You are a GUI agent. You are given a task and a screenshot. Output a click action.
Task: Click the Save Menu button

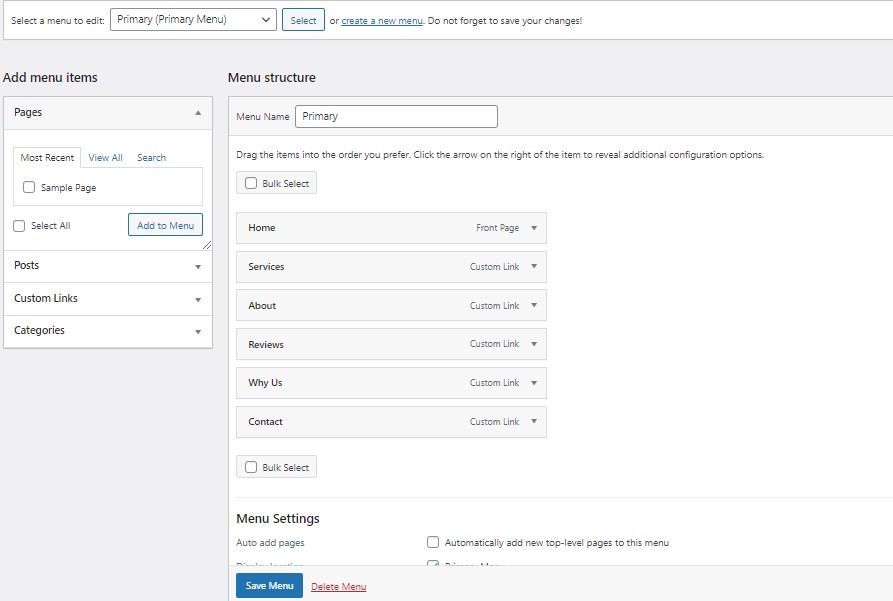(269, 586)
